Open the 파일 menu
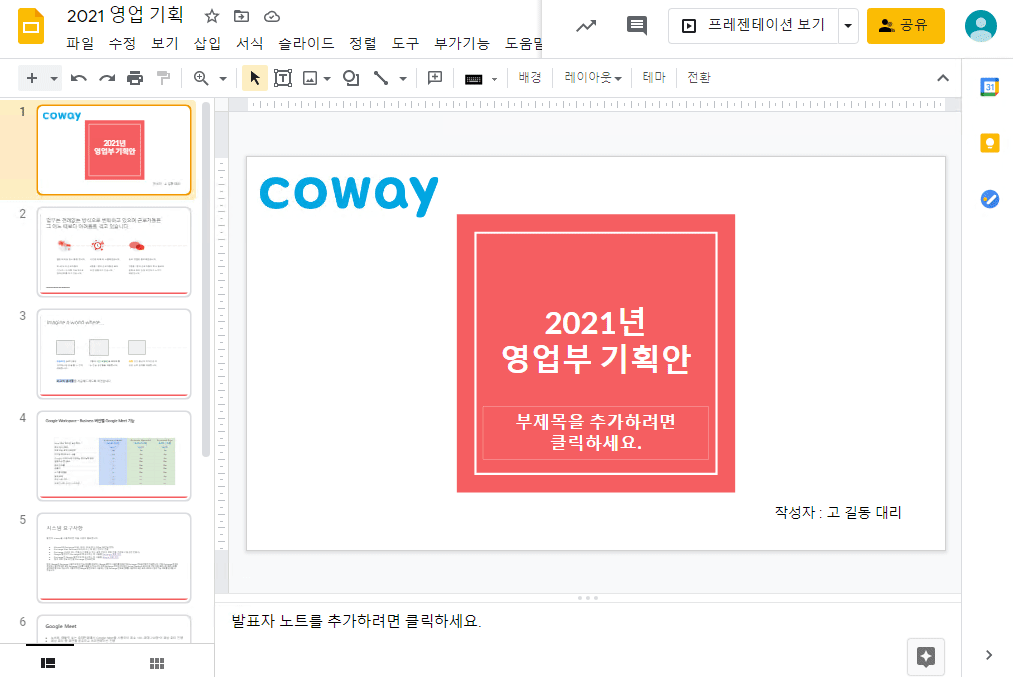This screenshot has width=1013, height=677. click(80, 43)
